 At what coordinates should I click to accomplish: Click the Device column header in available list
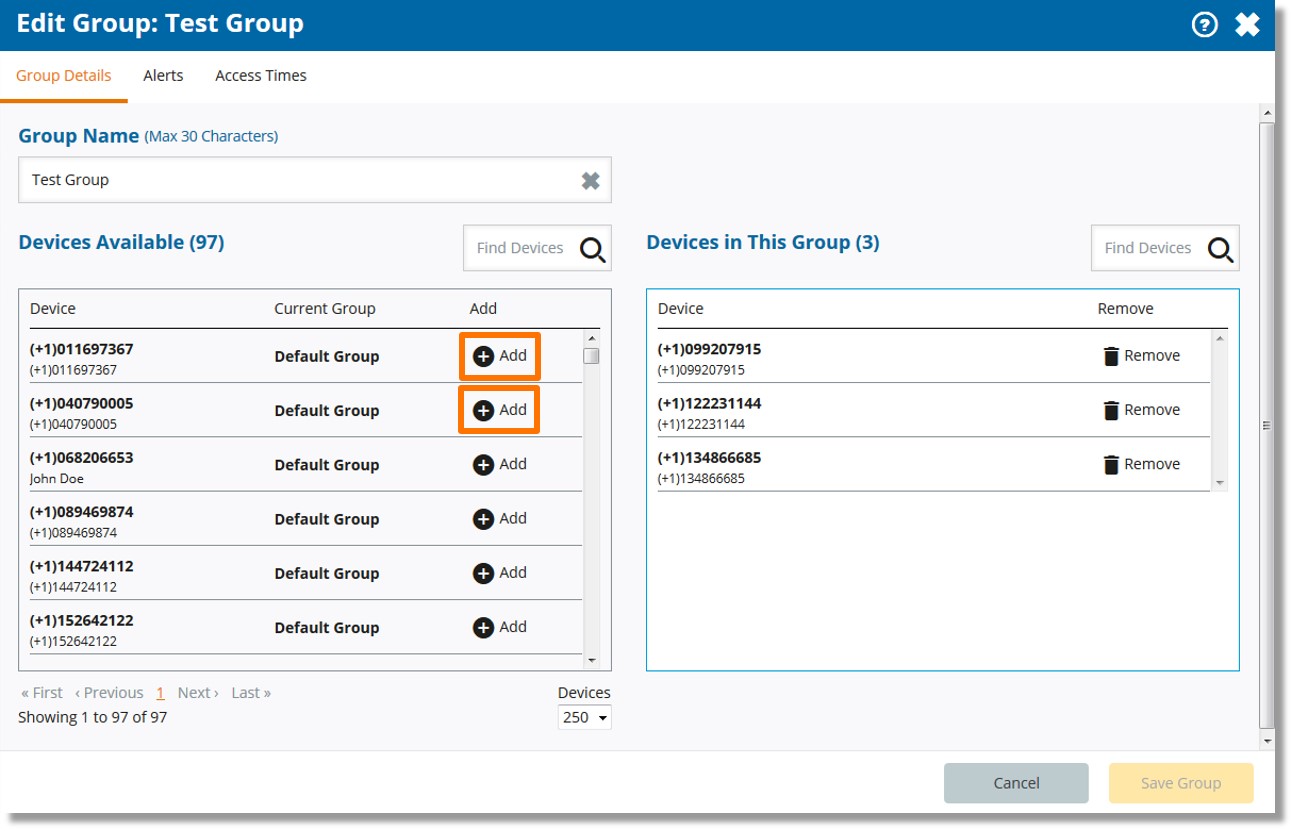point(53,309)
